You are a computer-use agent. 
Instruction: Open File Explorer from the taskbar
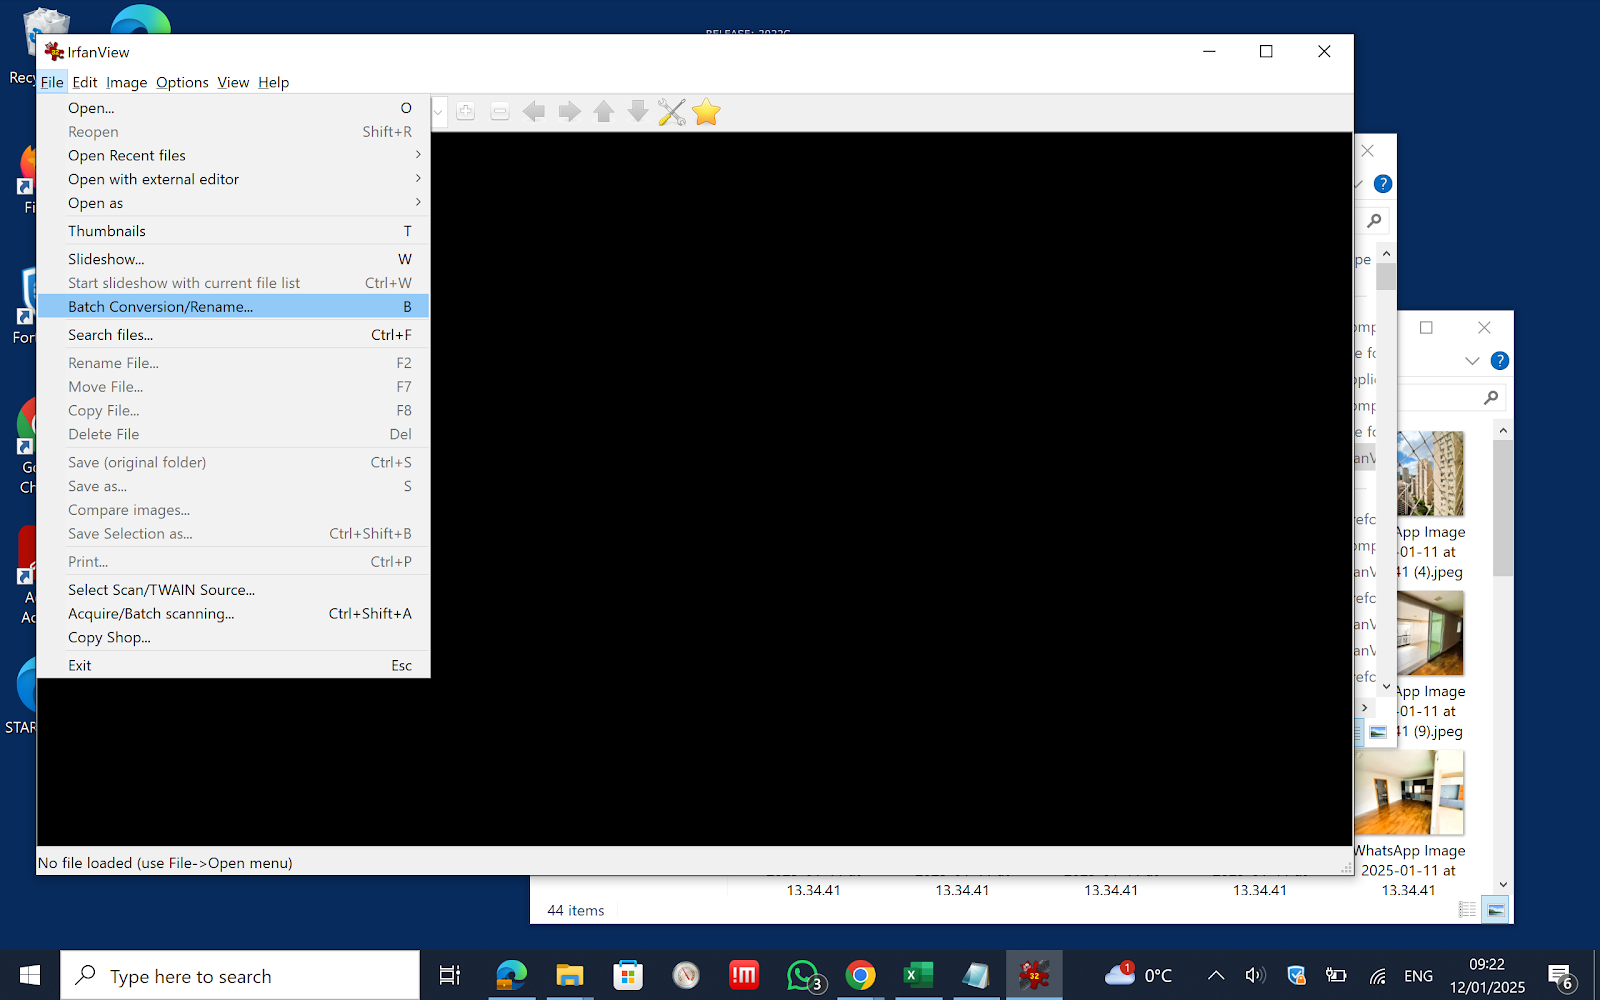click(x=570, y=975)
